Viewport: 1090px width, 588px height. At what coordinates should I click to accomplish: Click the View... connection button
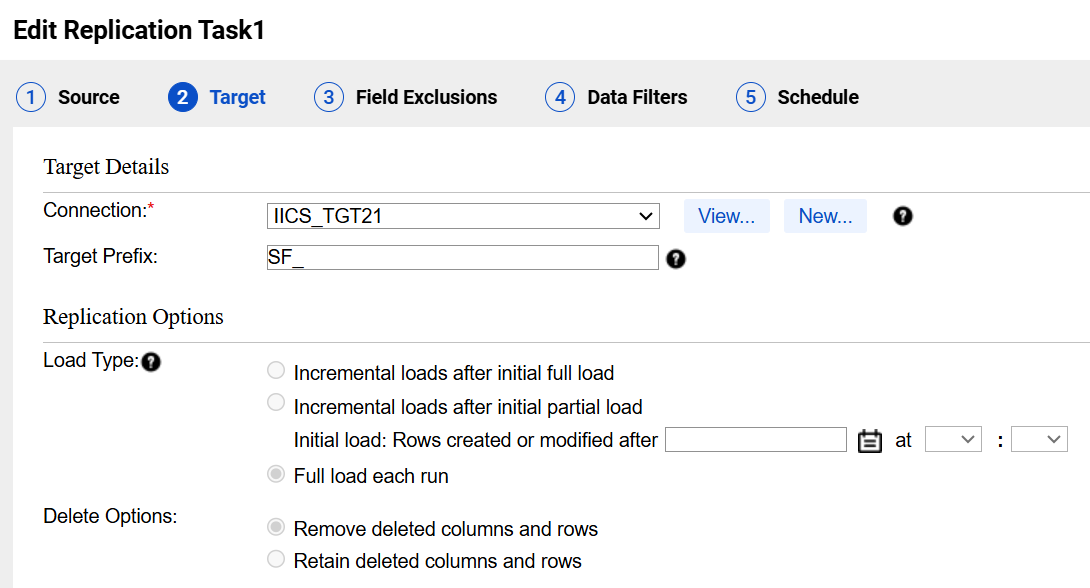click(726, 216)
